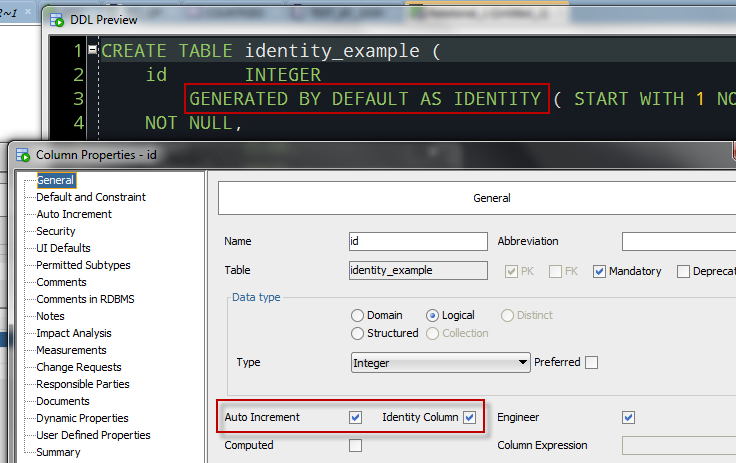Click the INTEGER keyword in DDL Preview
Image resolution: width=736 pixels, height=463 pixels.
tap(283, 75)
